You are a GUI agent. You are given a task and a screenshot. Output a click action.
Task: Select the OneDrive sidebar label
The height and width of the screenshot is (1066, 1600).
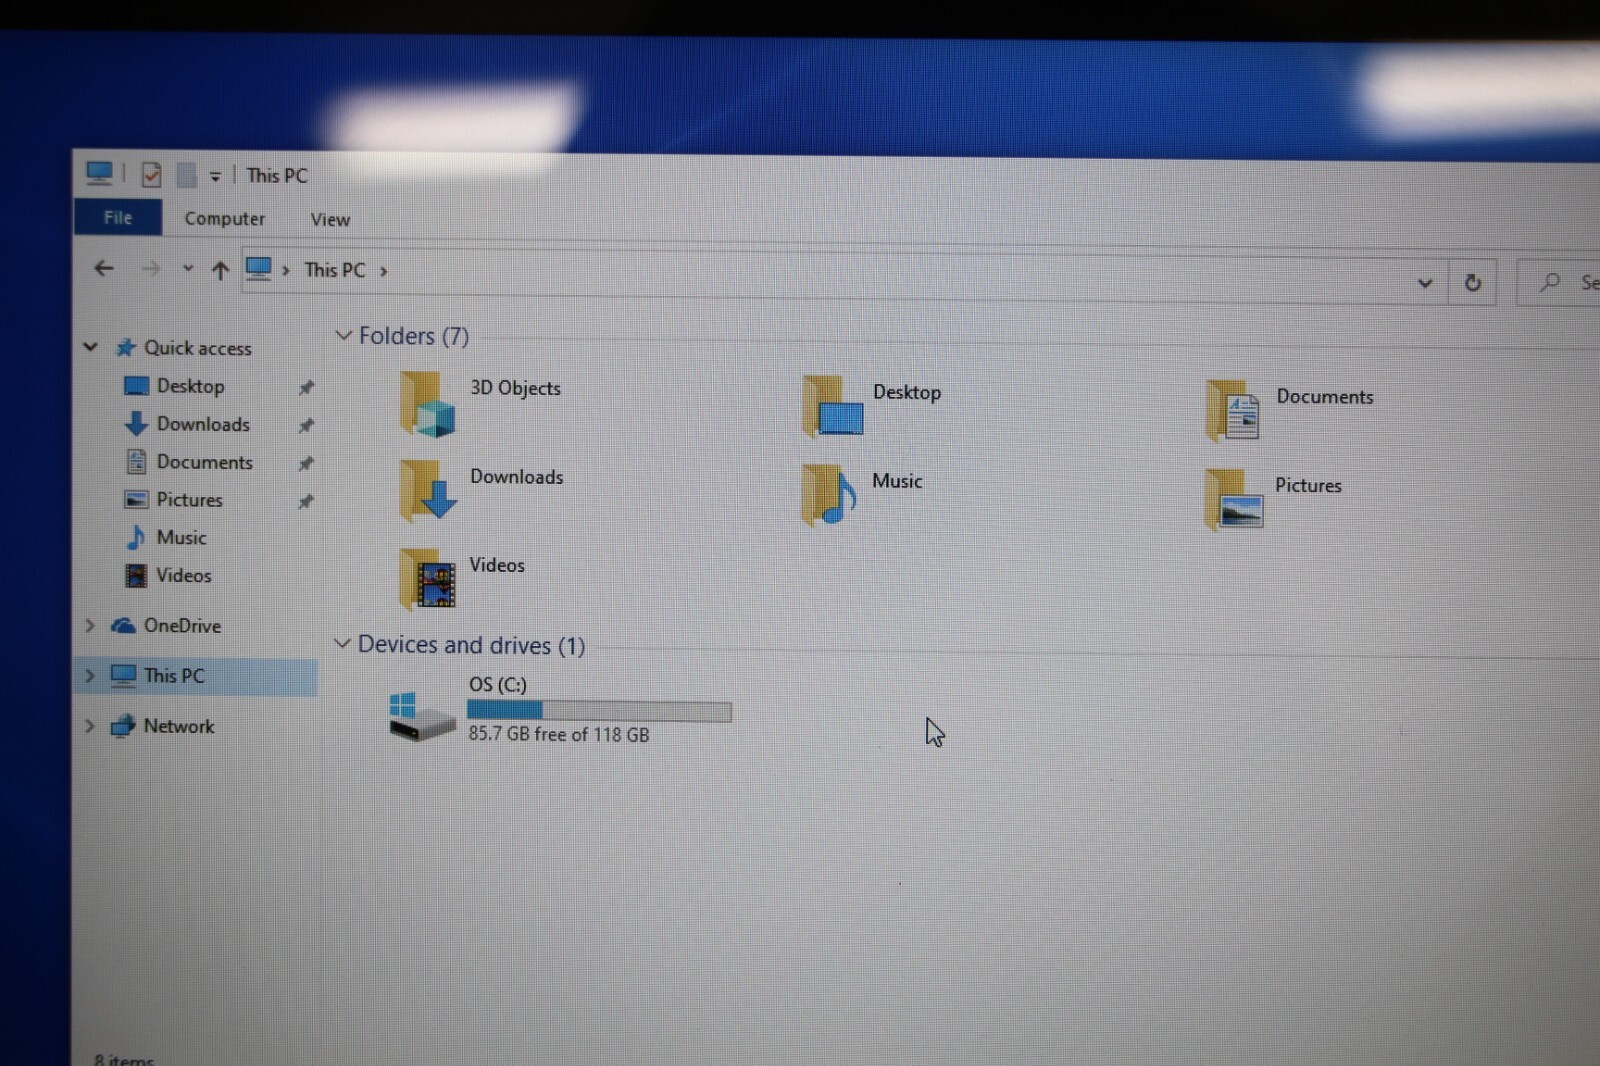click(x=182, y=626)
